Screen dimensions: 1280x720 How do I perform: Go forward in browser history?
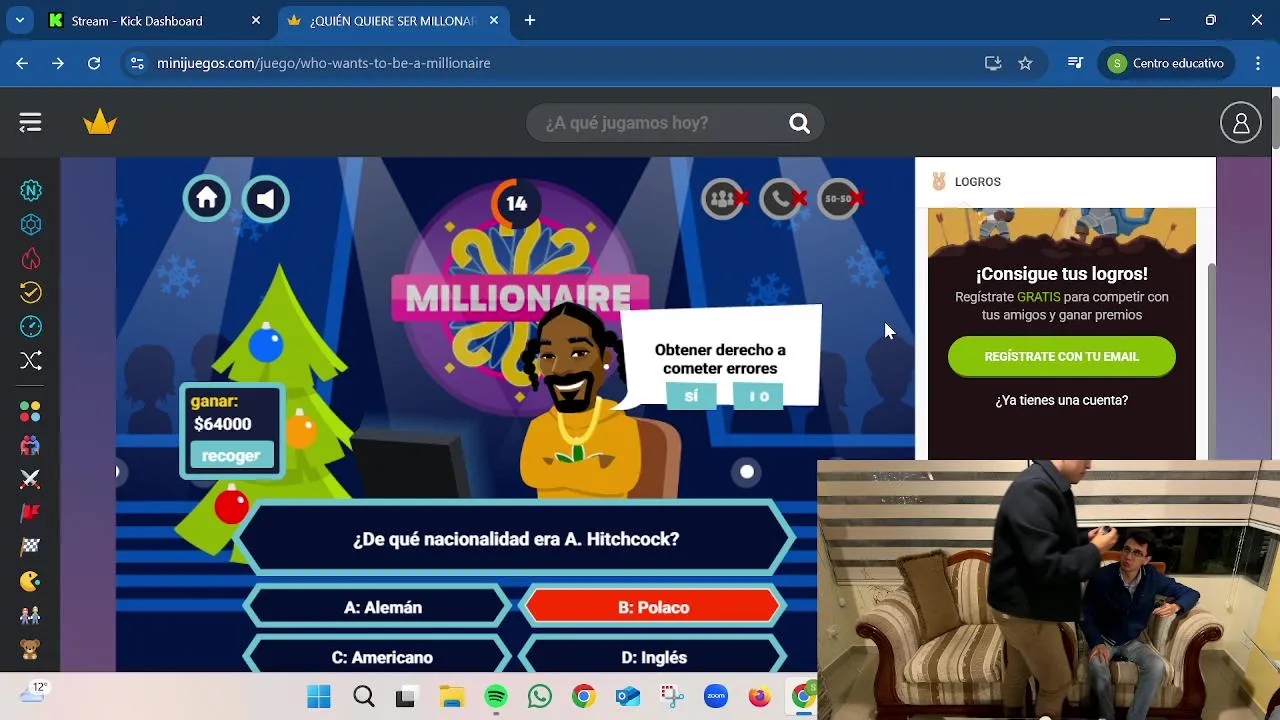[58, 63]
